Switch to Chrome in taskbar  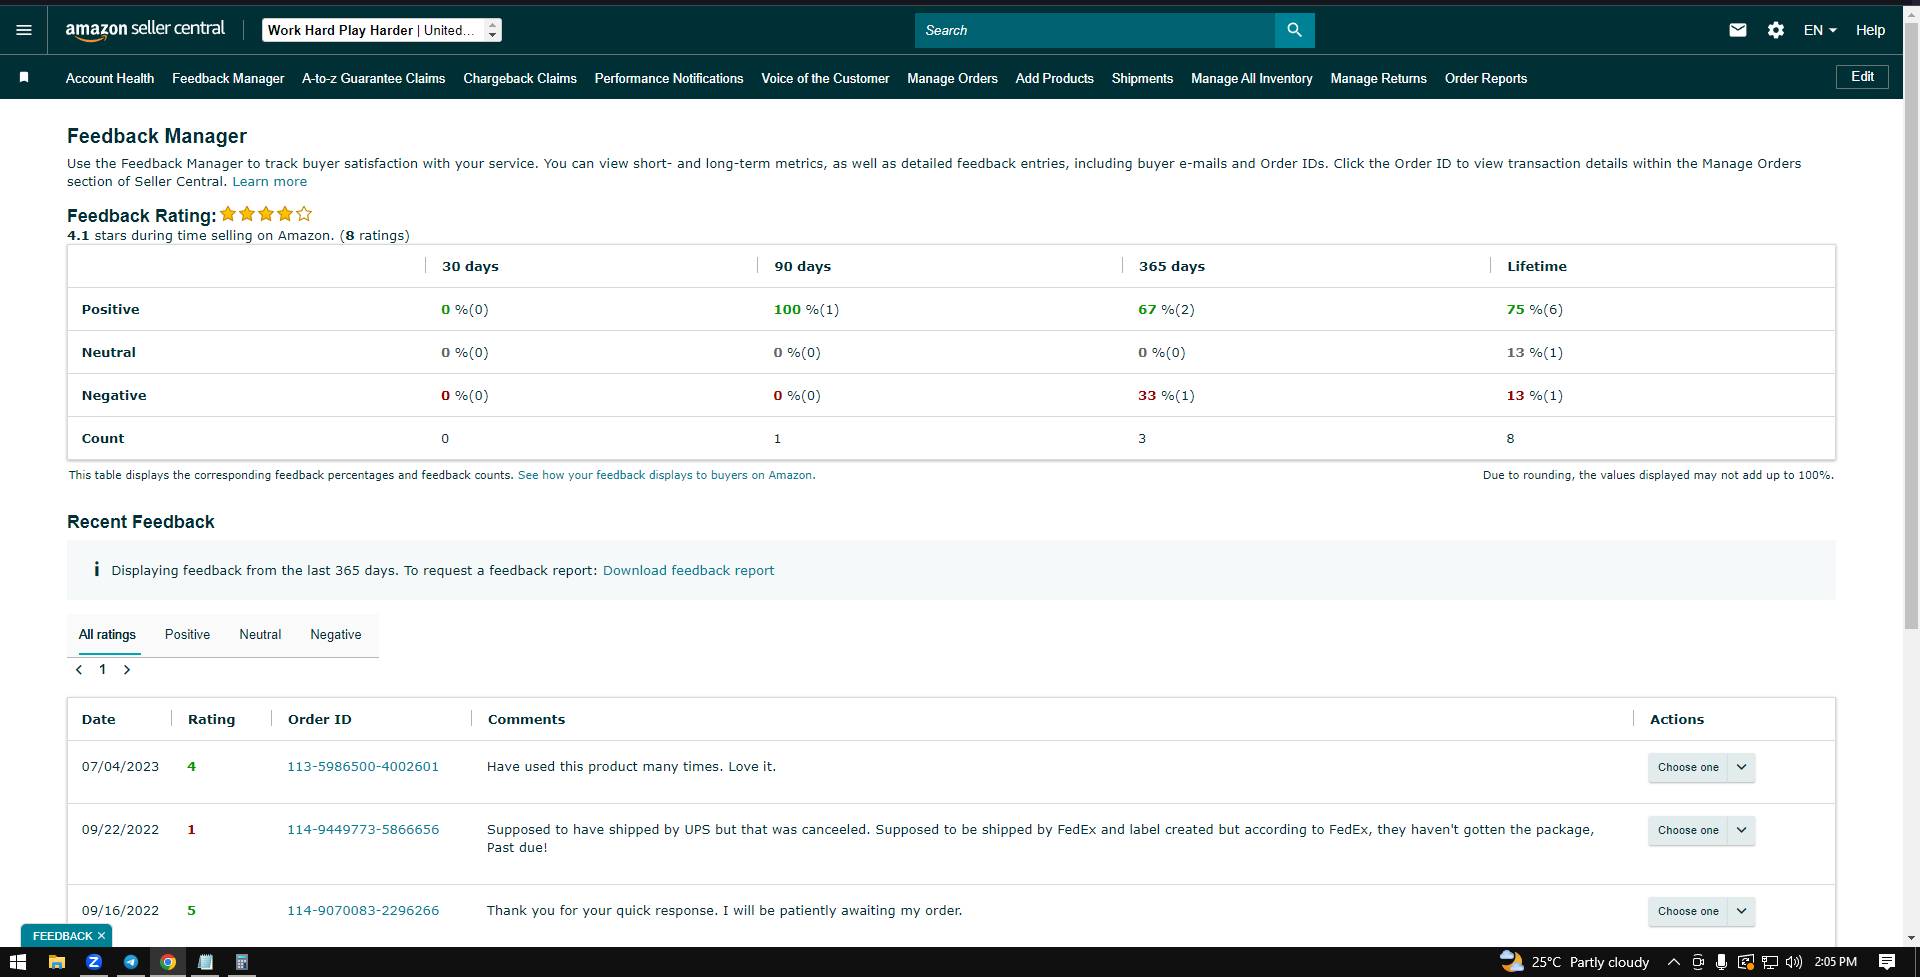point(168,962)
